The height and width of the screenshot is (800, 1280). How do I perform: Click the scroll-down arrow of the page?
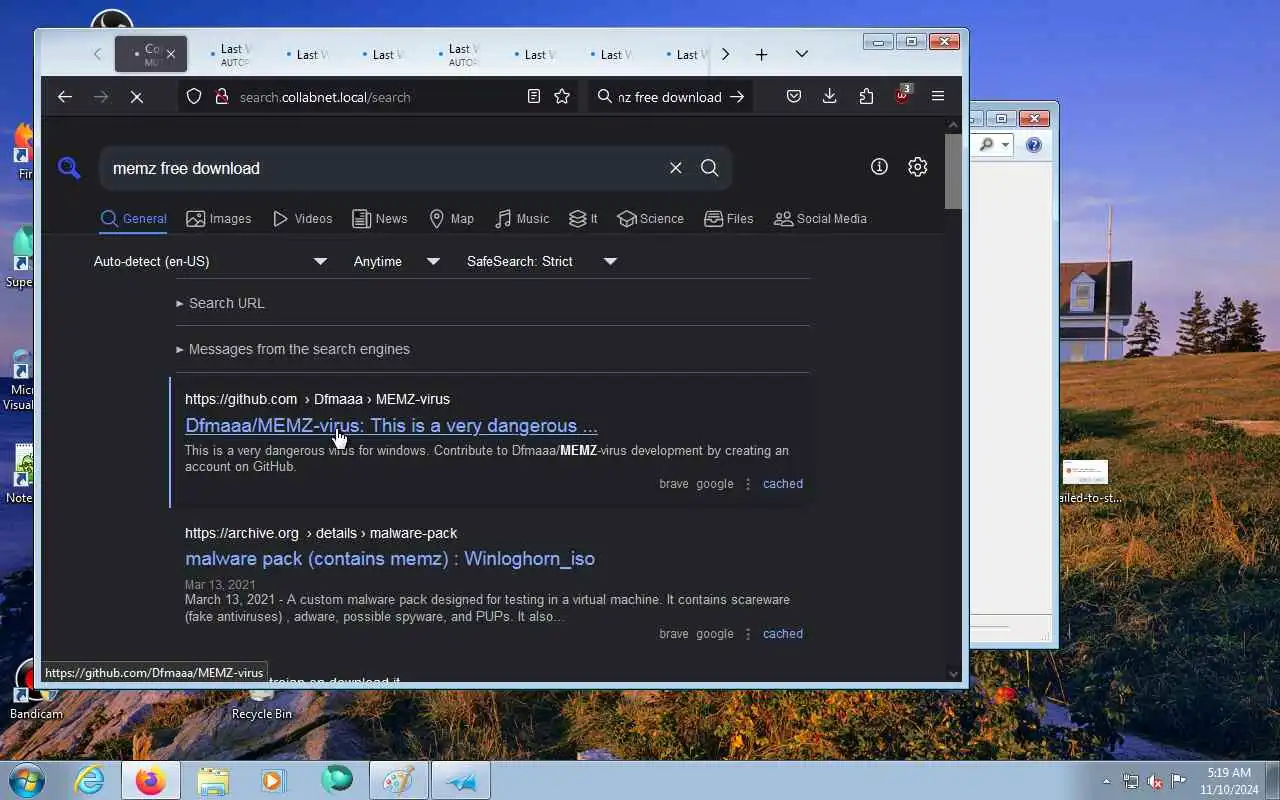[953, 675]
